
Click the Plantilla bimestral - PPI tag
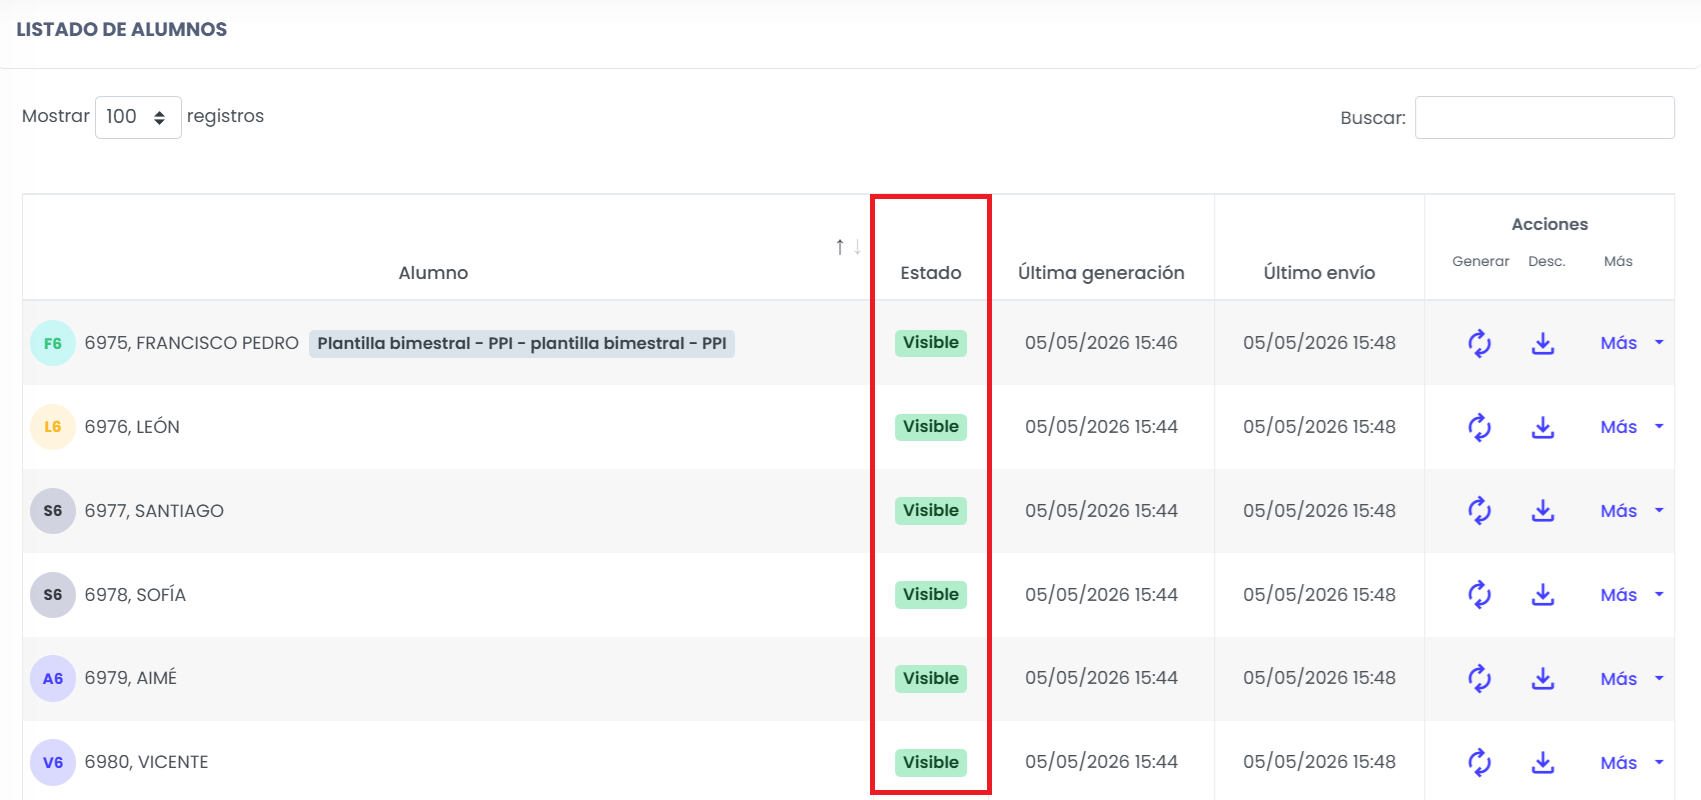click(522, 343)
